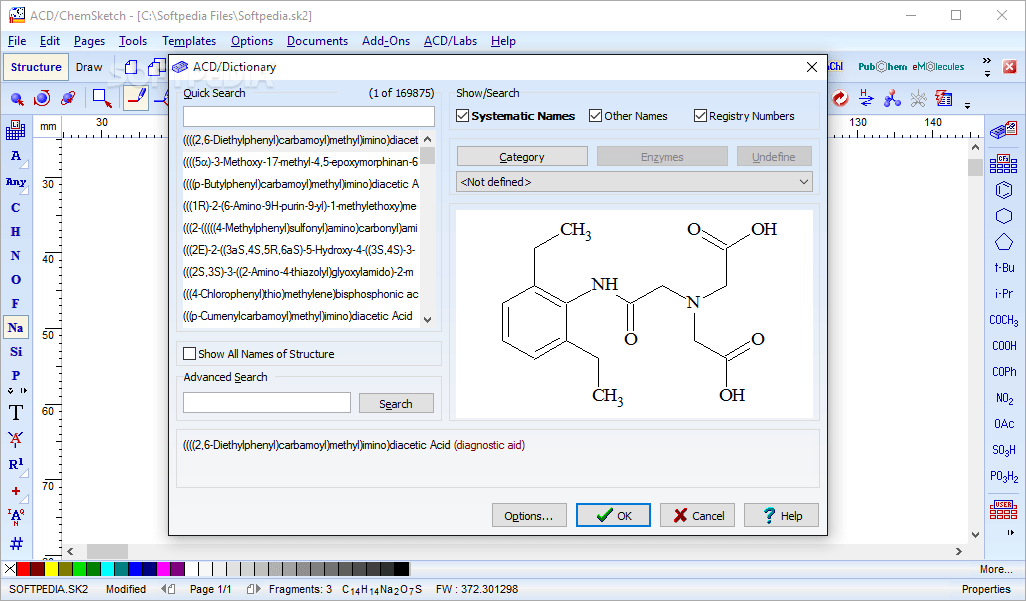Uncheck the Other Names checkbox
1026x601 pixels.
coord(595,116)
